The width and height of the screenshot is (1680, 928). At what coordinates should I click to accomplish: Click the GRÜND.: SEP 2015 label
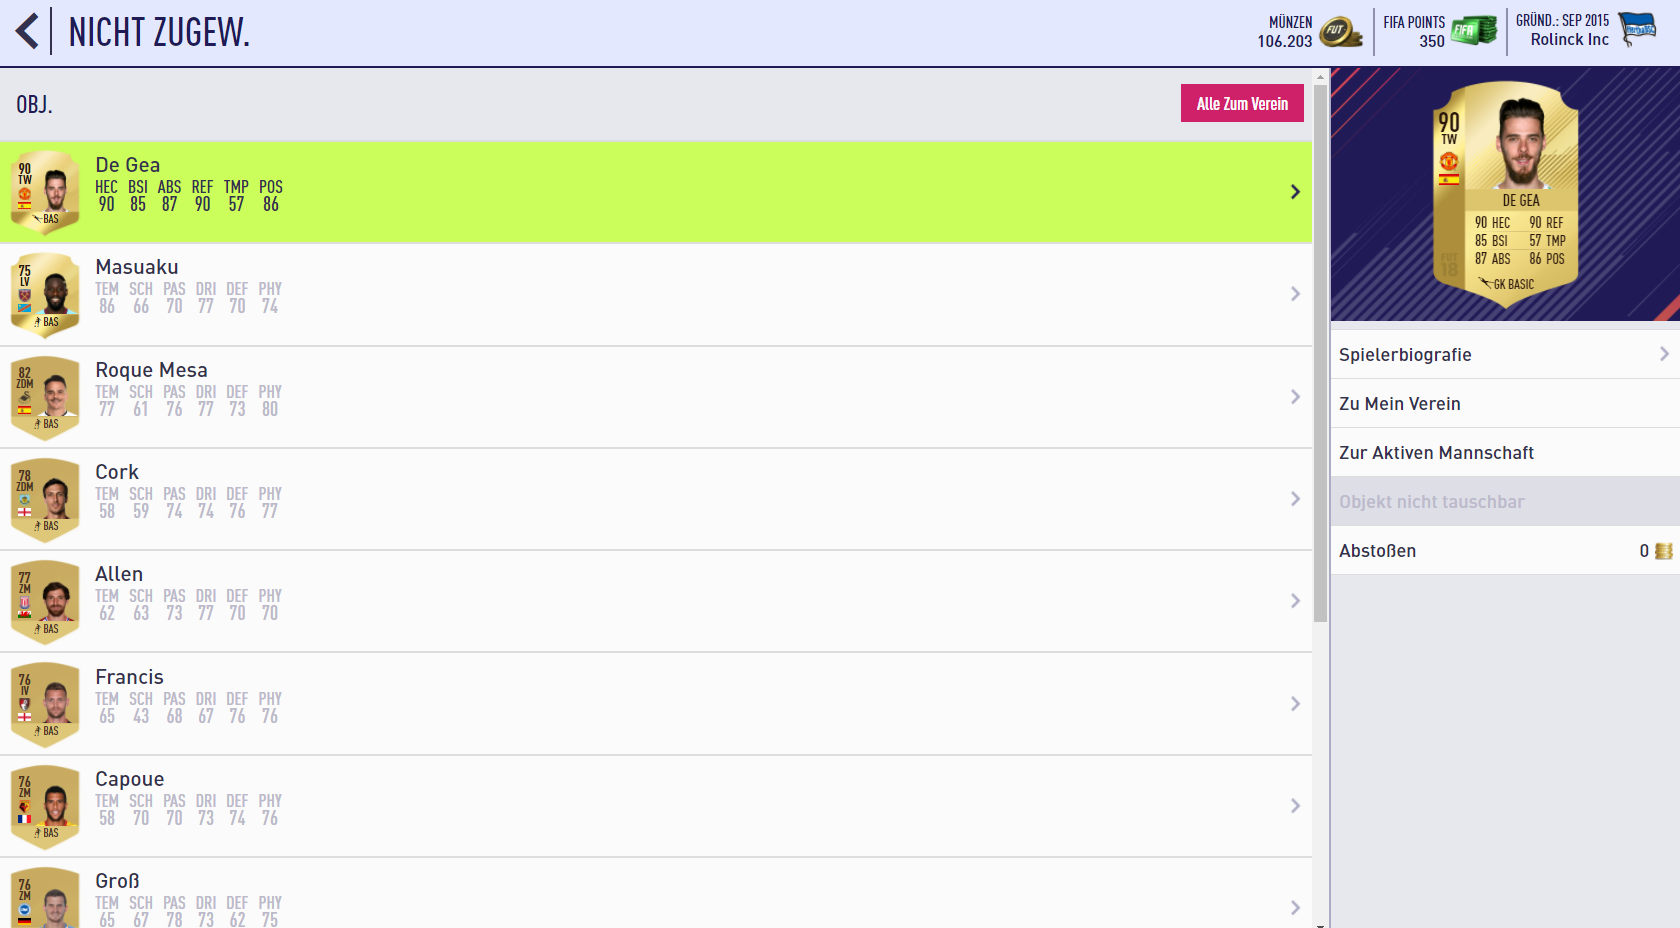[x=1563, y=20]
